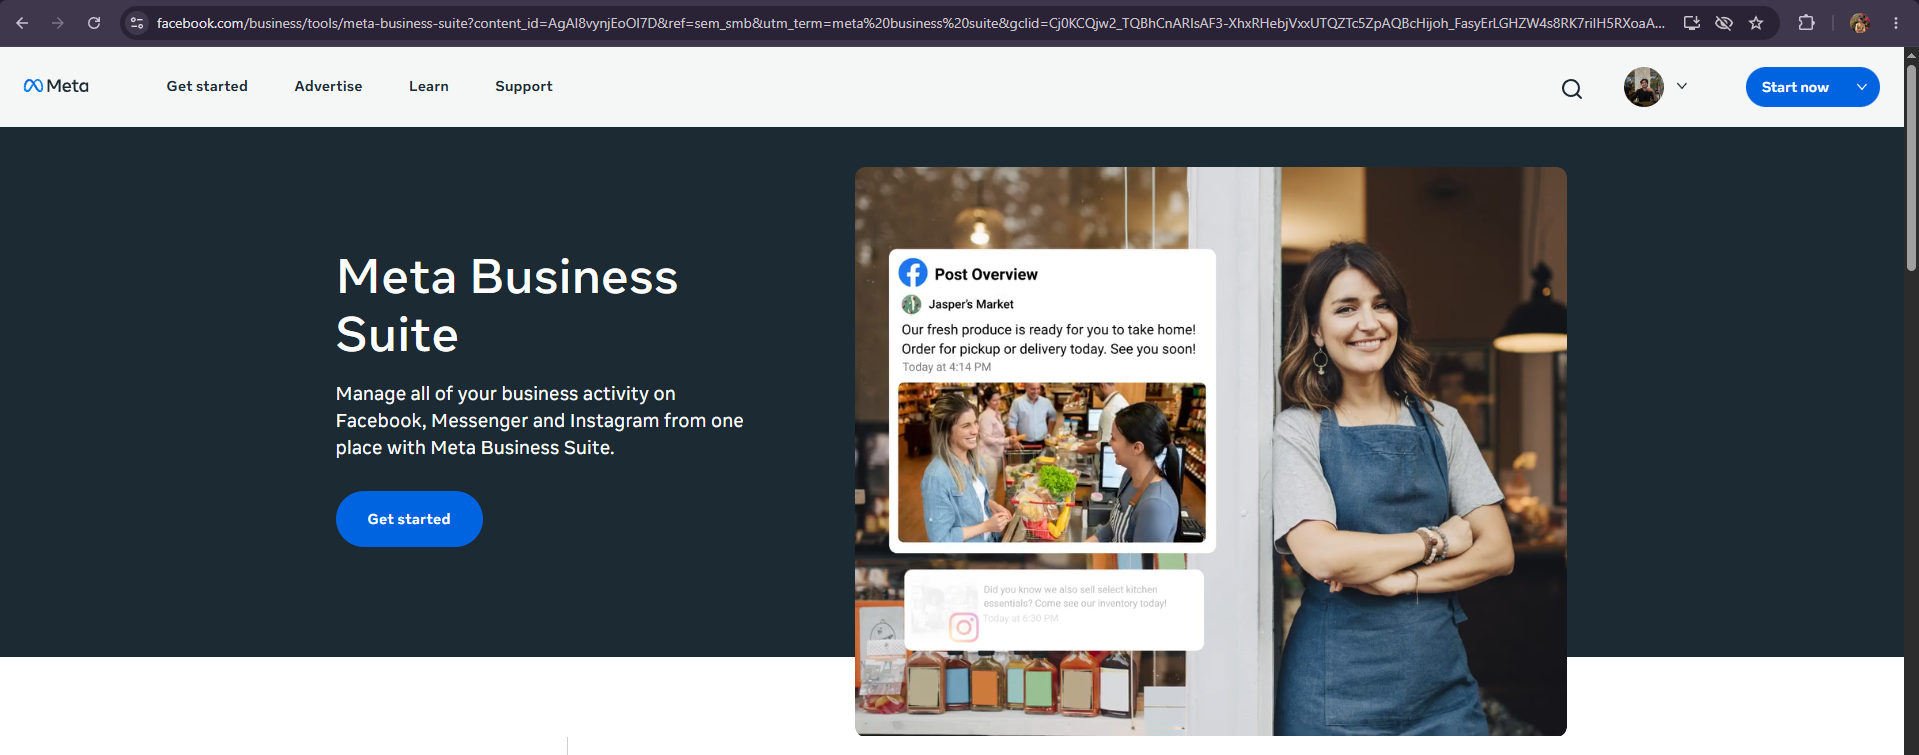The image size is (1919, 755).
Task: Open the site search magnifier
Action: pos(1572,89)
